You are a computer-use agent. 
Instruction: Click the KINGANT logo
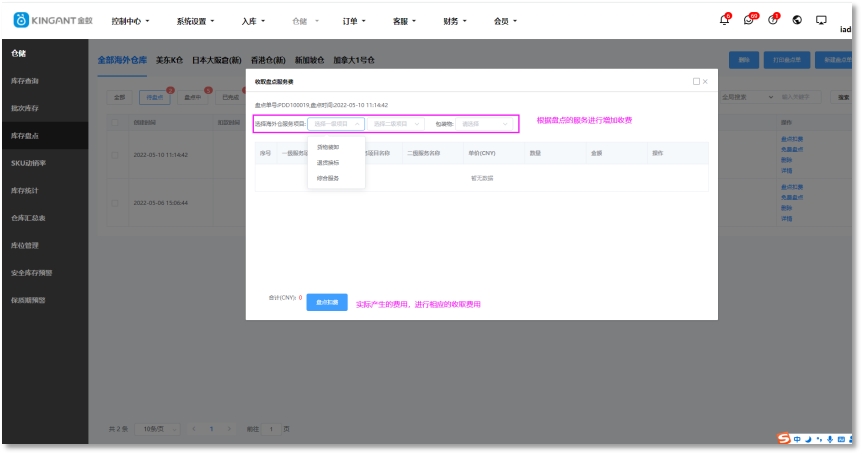point(48,20)
